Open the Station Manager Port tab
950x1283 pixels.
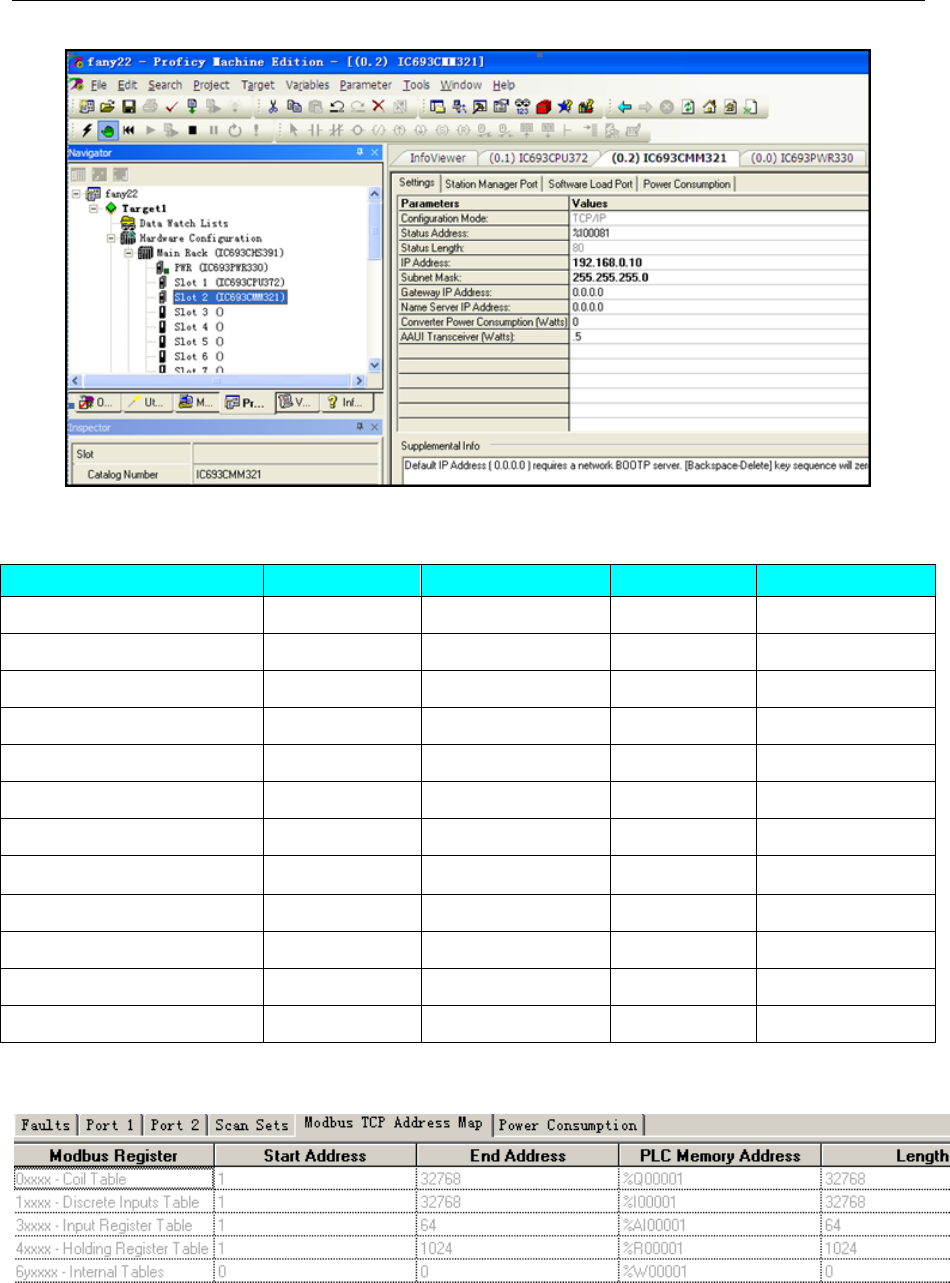pos(493,183)
